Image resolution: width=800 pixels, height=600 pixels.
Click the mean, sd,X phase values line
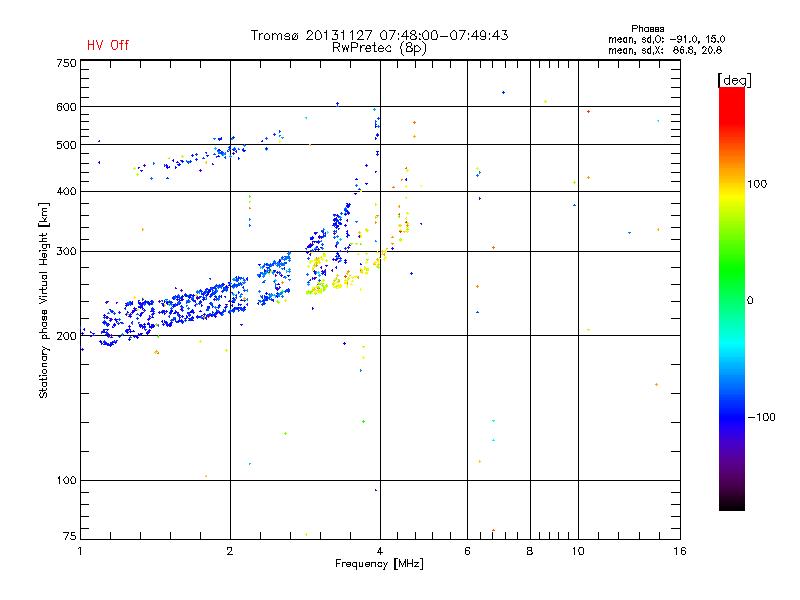click(x=665, y=50)
